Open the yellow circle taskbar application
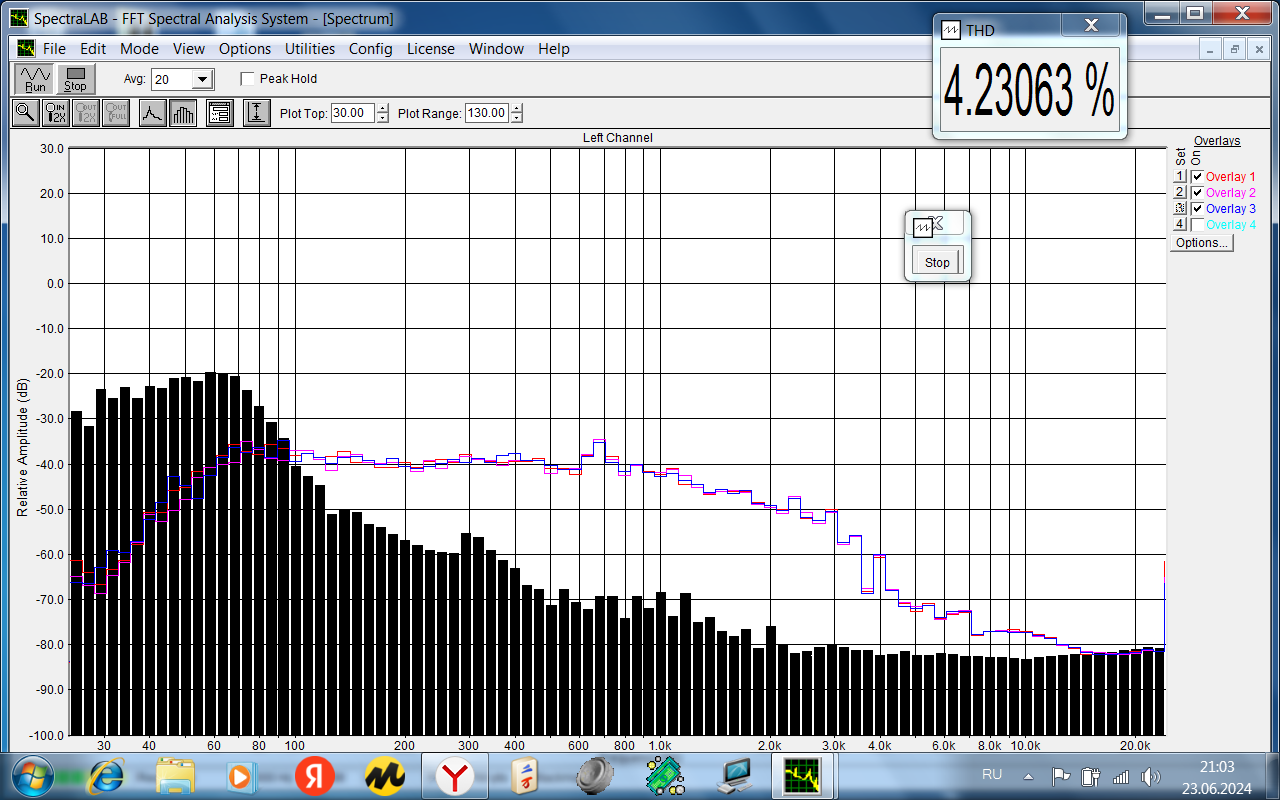 (383, 775)
